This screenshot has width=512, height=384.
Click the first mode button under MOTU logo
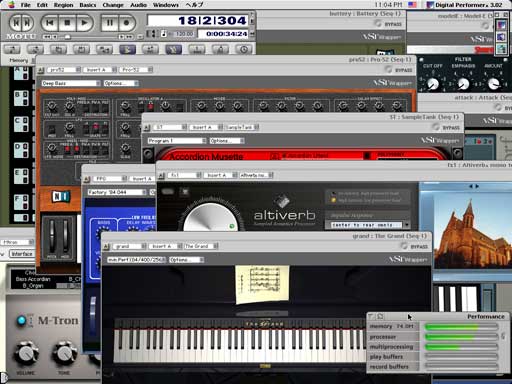pos(12,50)
